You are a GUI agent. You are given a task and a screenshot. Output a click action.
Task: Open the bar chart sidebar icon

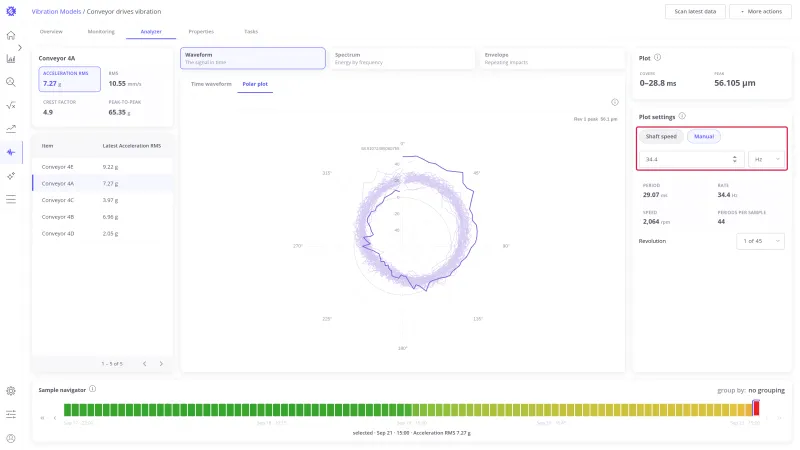click(x=11, y=59)
